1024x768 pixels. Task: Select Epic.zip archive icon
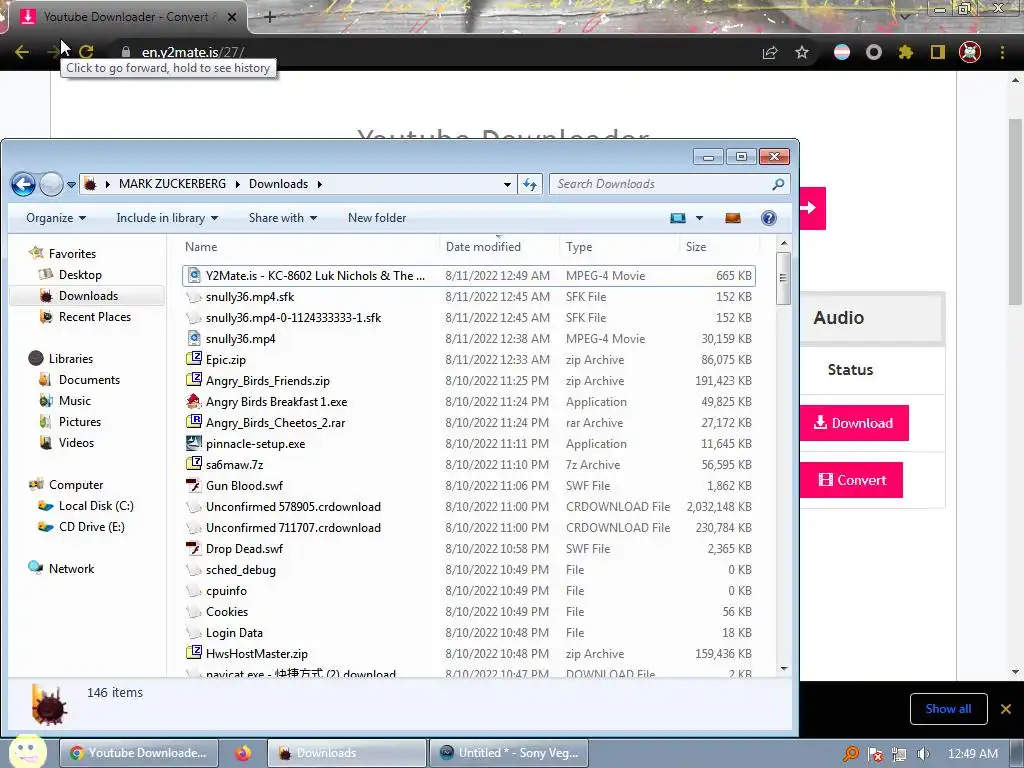[x=194, y=359]
